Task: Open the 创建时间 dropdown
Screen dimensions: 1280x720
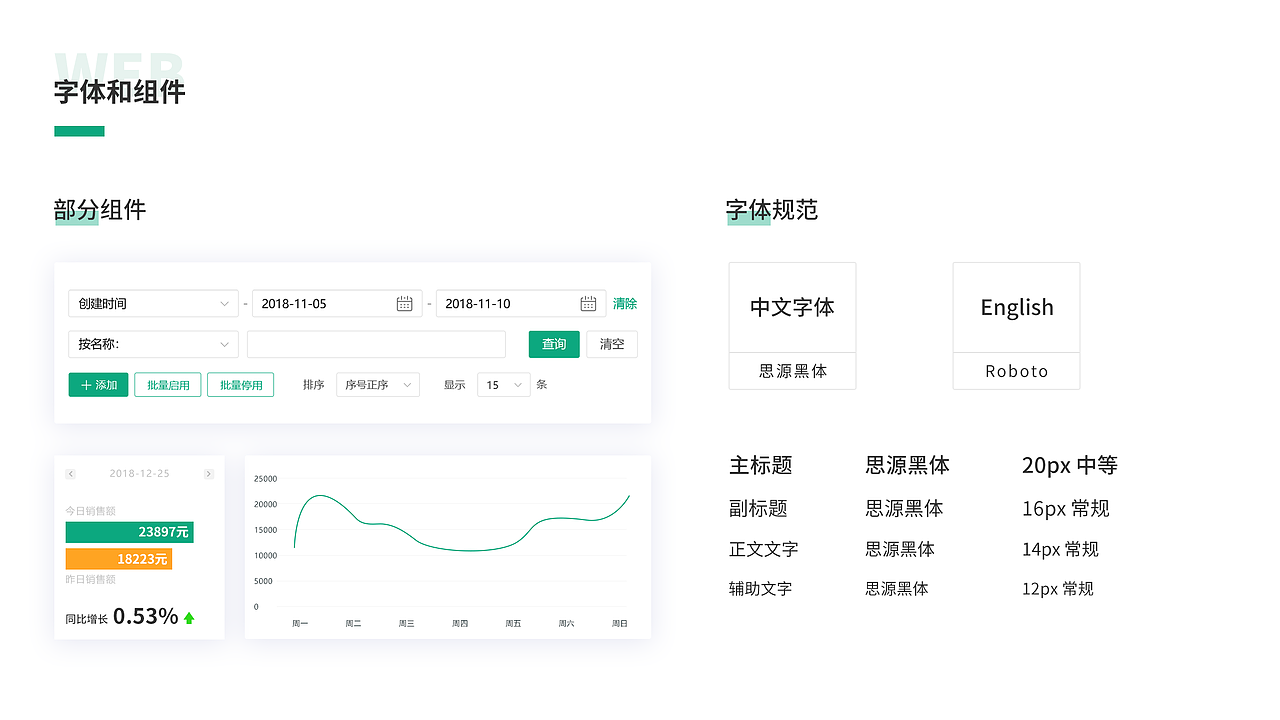Action: (x=153, y=303)
